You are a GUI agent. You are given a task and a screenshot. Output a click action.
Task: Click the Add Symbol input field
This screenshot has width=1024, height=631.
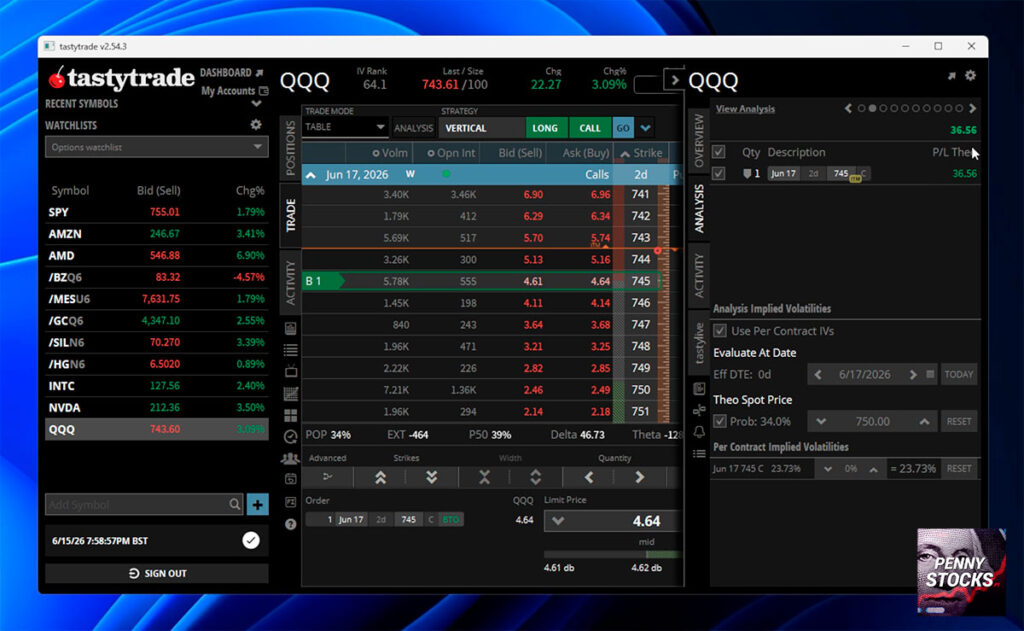[137, 504]
